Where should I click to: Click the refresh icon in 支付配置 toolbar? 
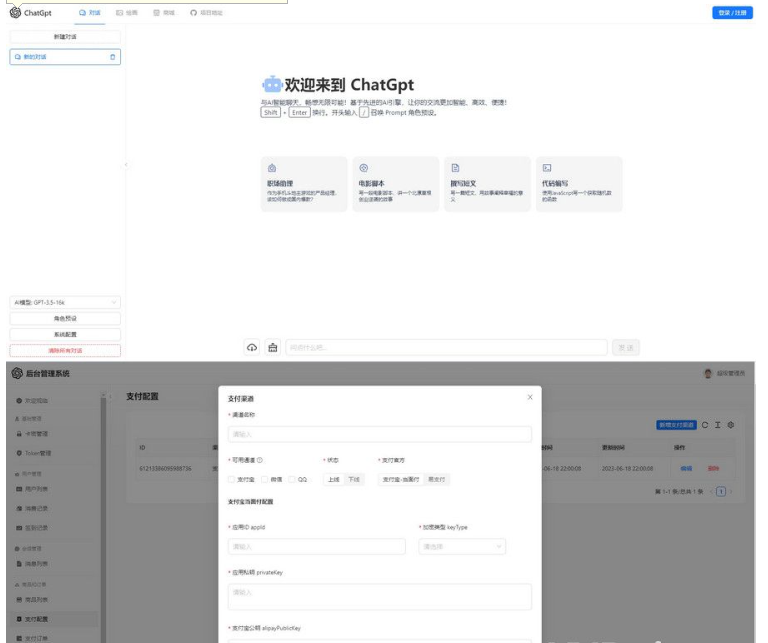(704, 425)
